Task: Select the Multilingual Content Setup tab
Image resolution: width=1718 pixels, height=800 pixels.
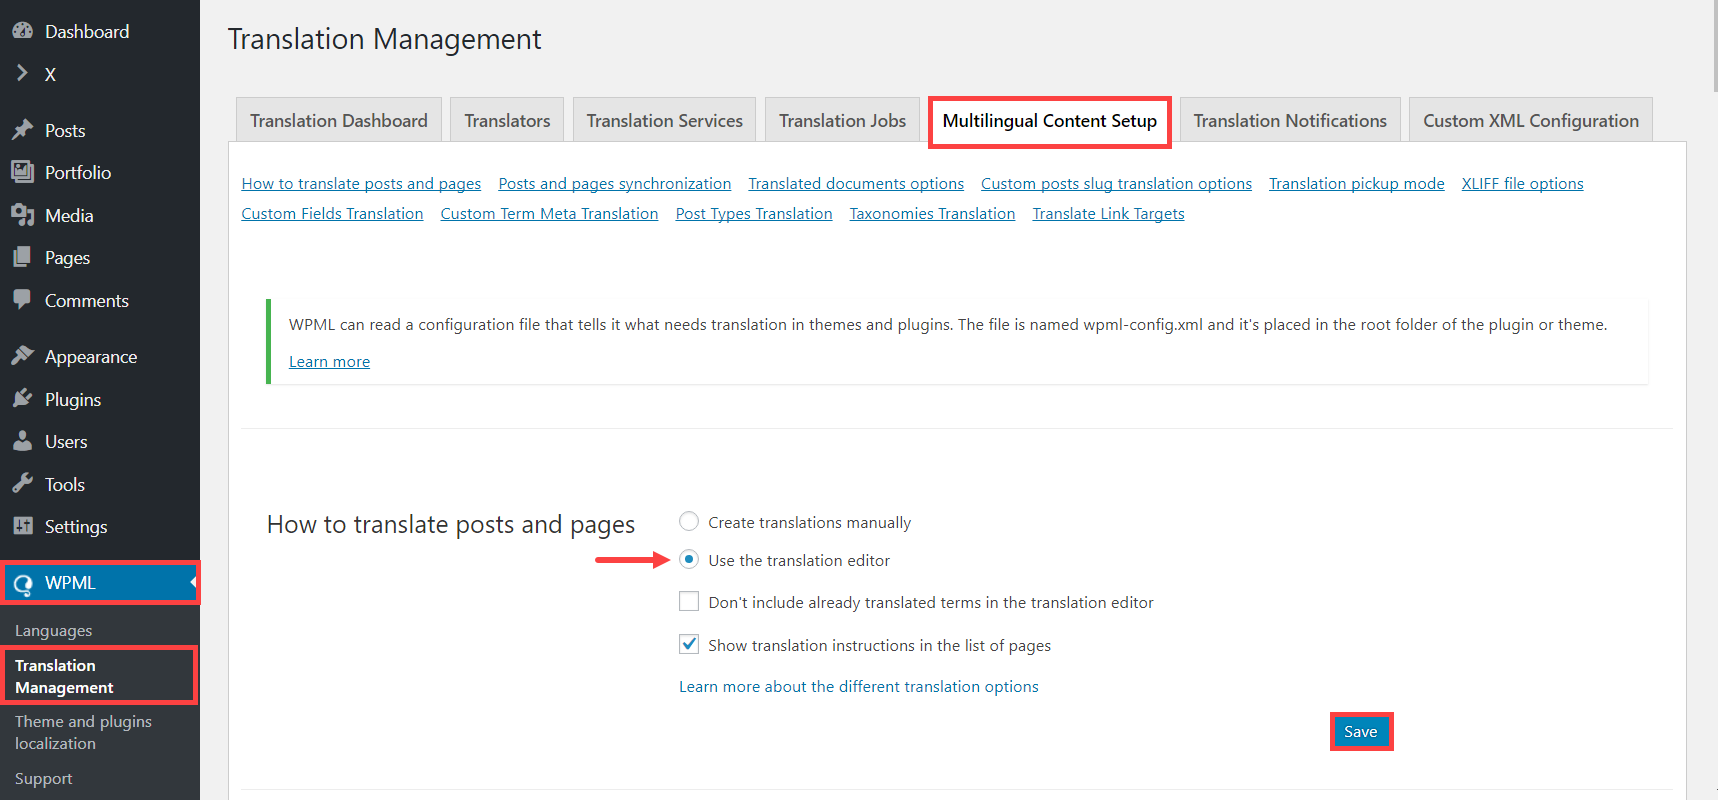Action: (1050, 121)
